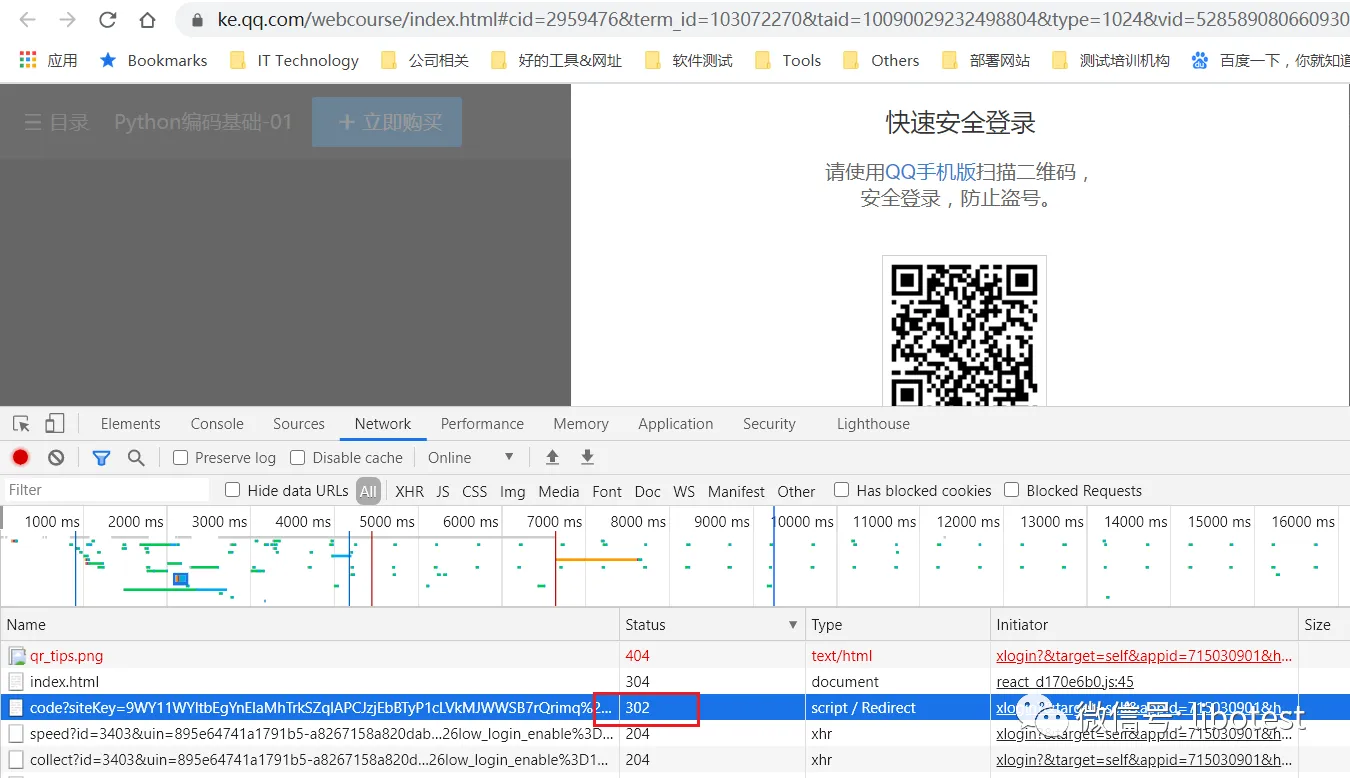Select the inspect element tool

point(20,423)
